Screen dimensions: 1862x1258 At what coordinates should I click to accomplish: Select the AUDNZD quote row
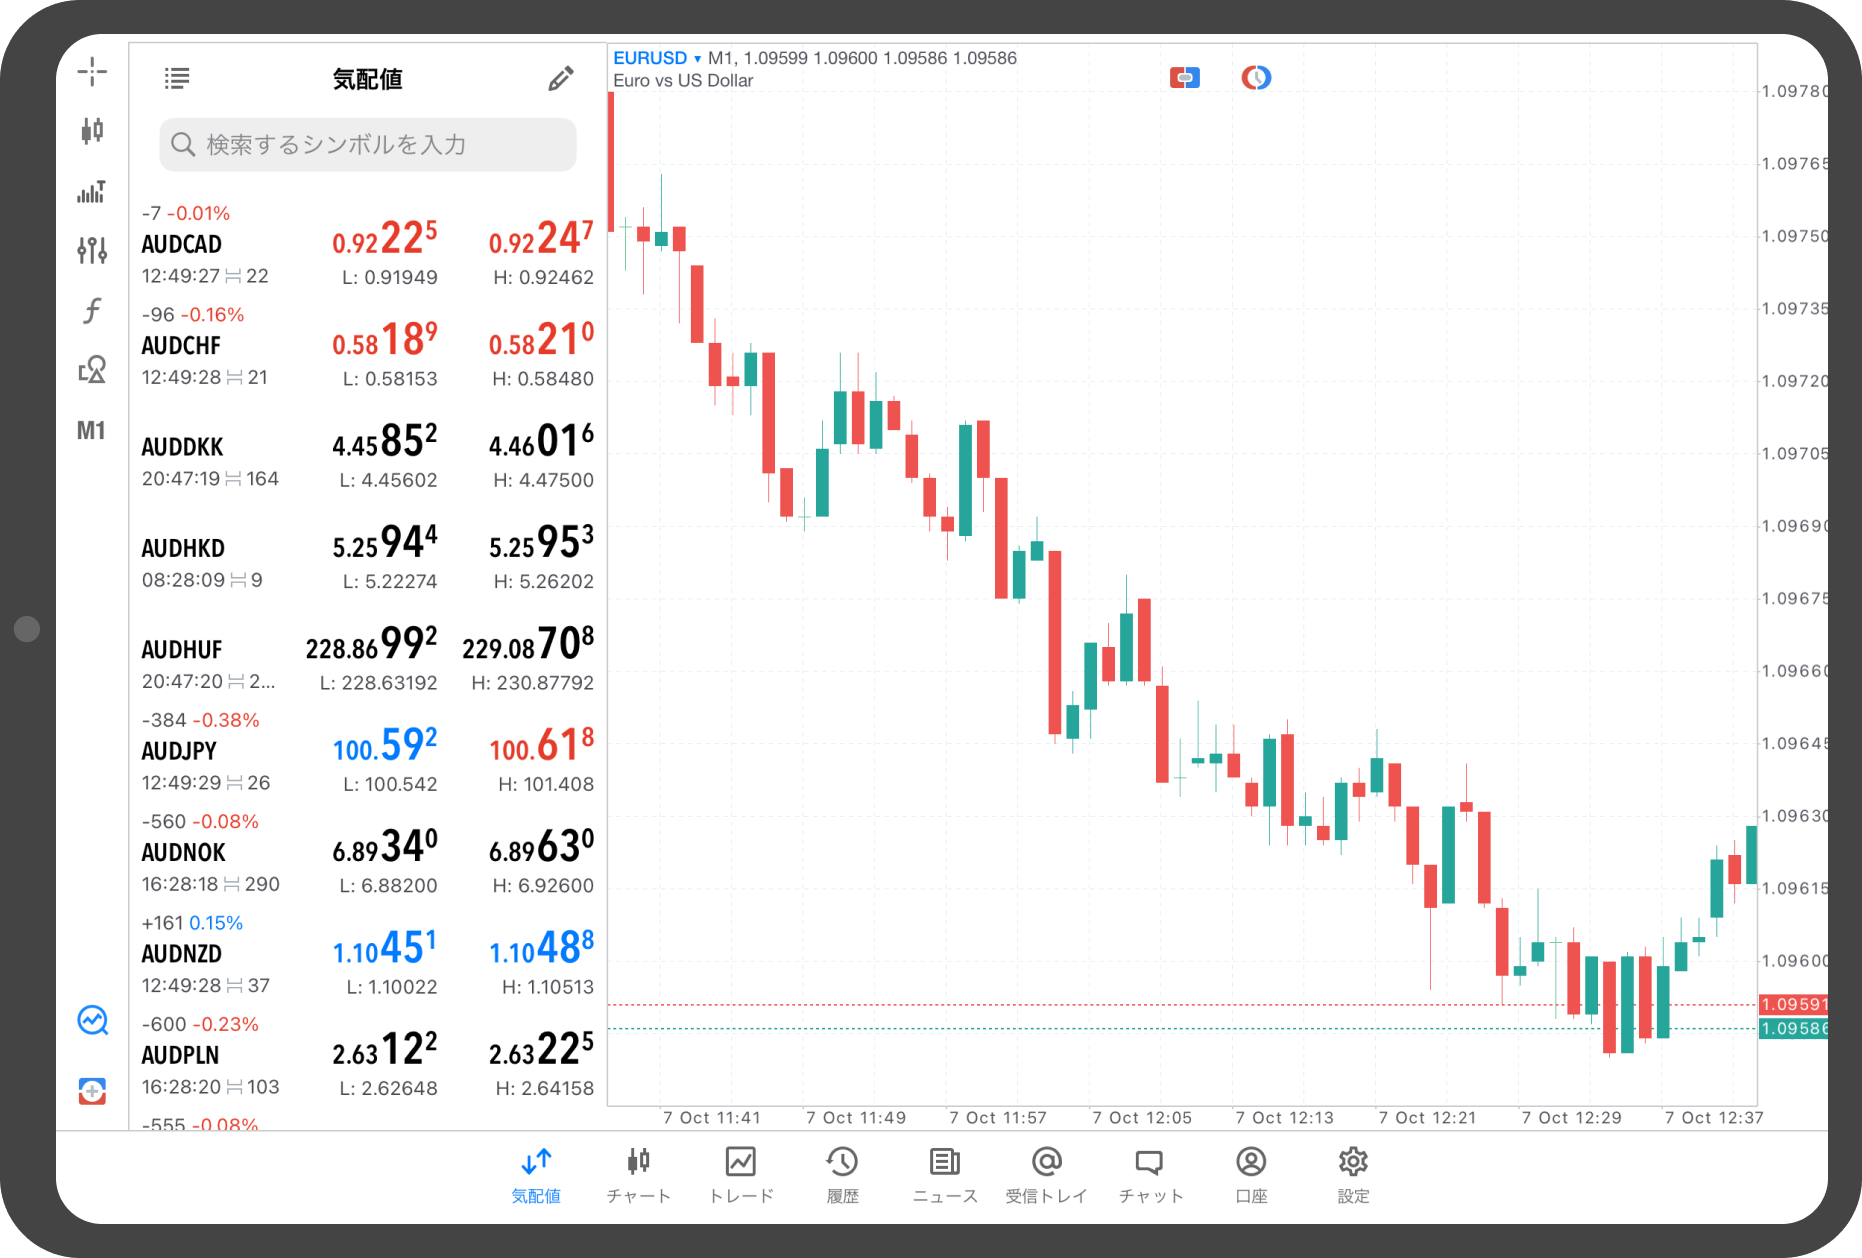pyautogui.click(x=368, y=955)
